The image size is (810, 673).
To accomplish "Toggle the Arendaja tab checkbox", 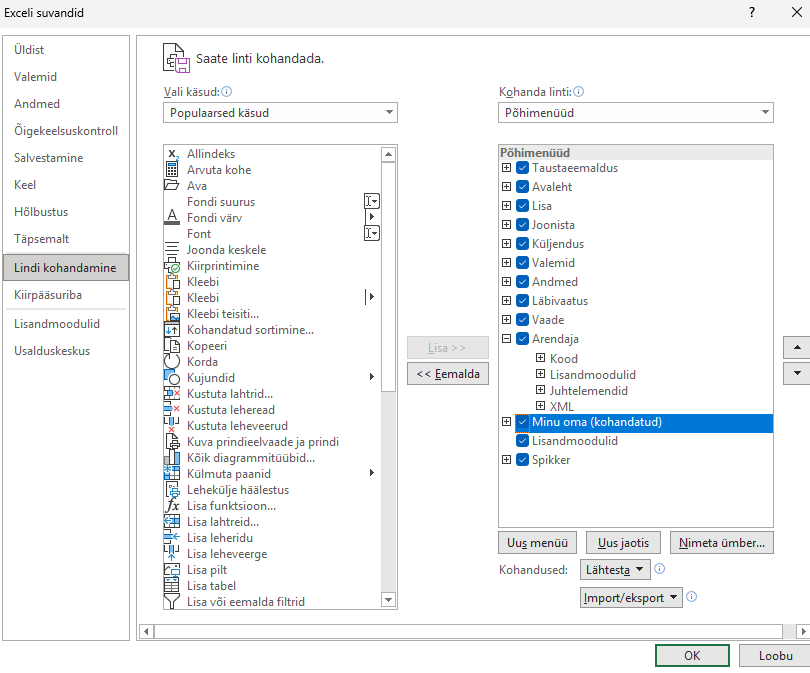I will [523, 339].
